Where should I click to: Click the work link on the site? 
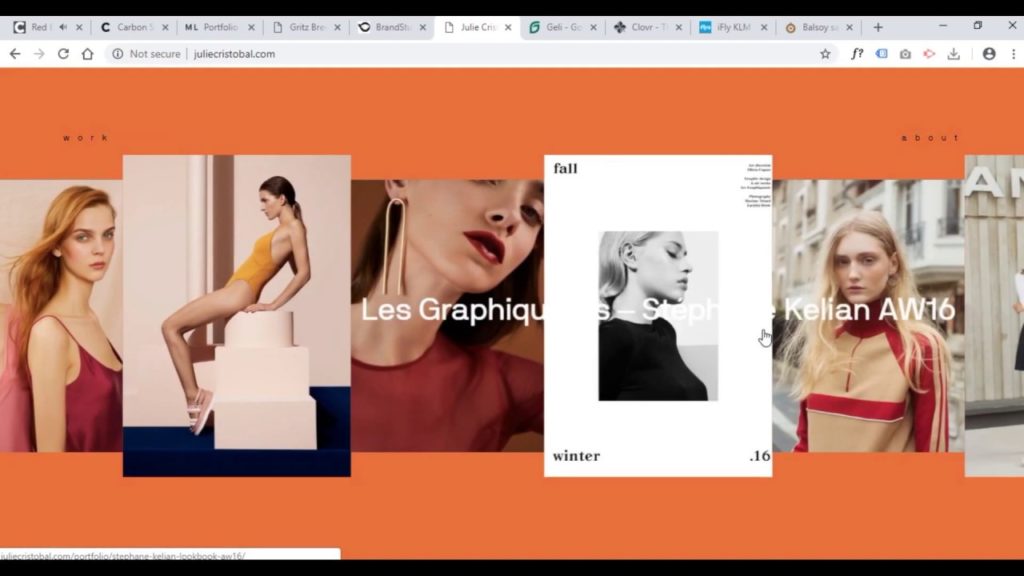point(87,137)
